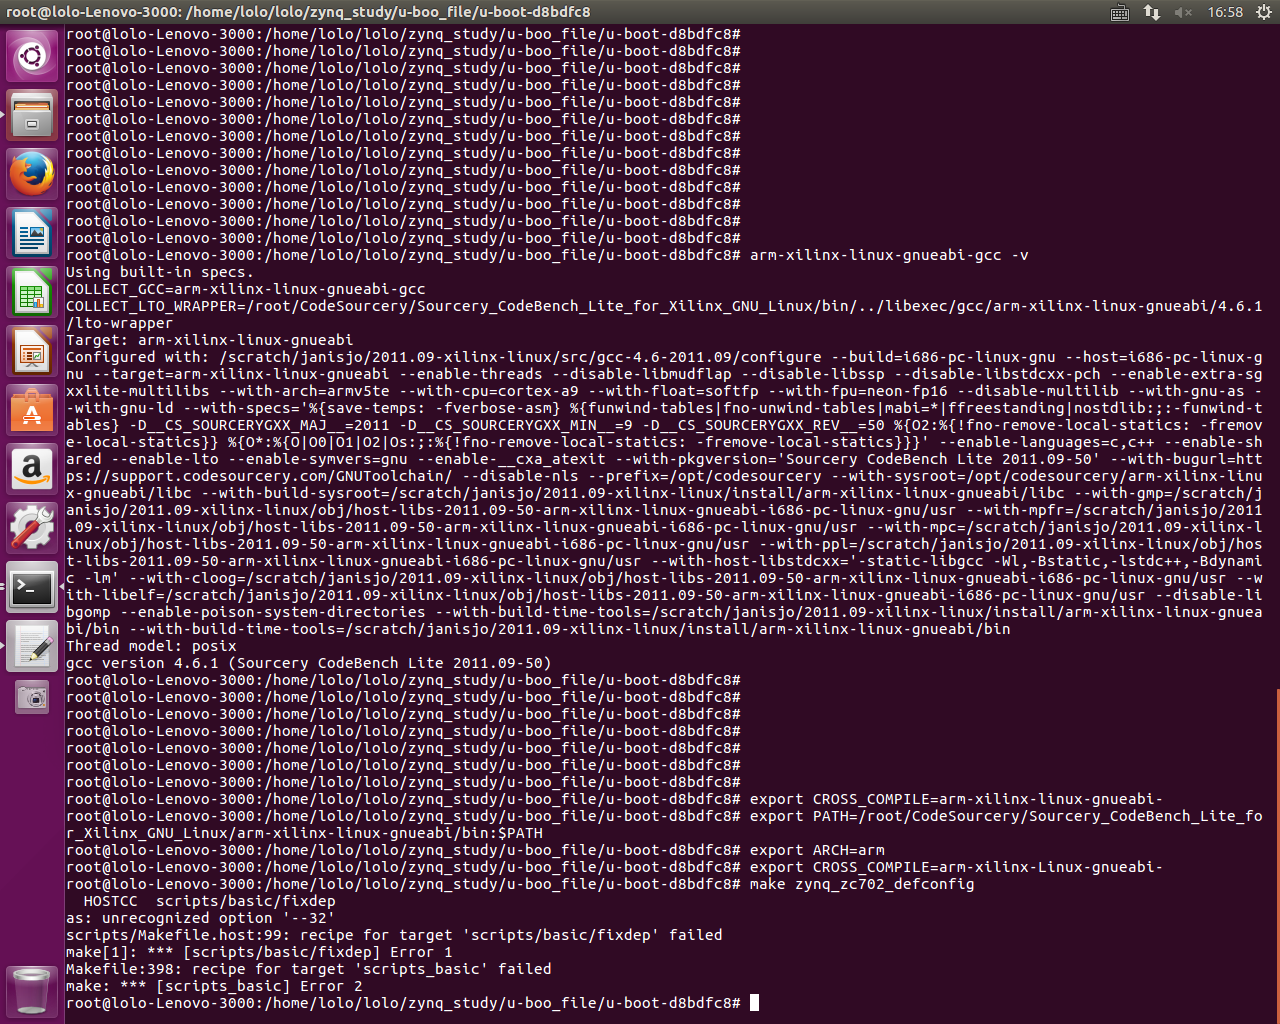This screenshot has width=1280, height=1024.
Task: Click the terminal cursor at last prompt
Action: 755,1003
